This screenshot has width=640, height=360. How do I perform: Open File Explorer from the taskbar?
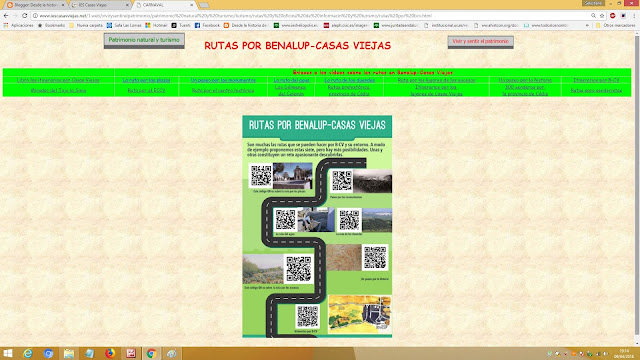tap(69, 353)
